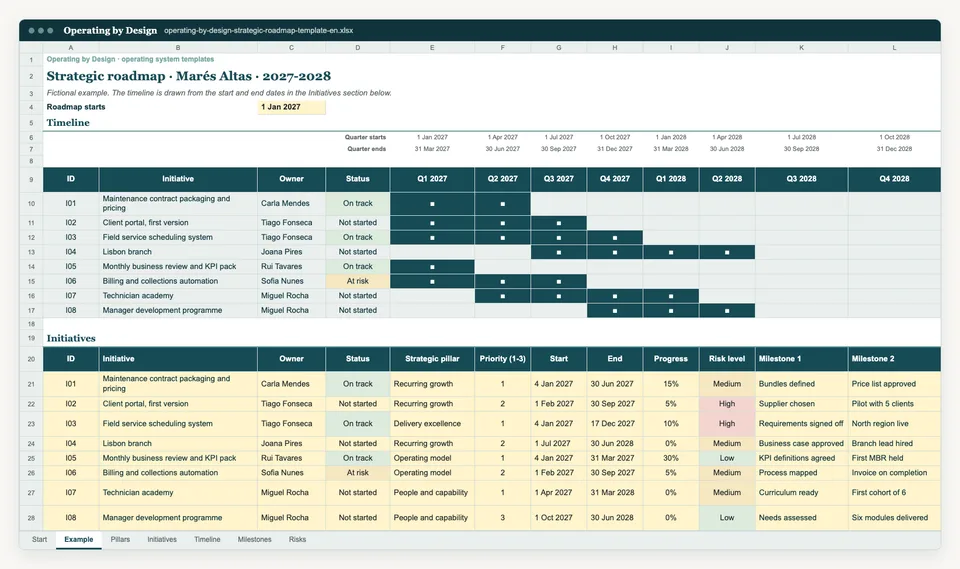Click risk level 'High' for I02
Image resolution: width=960 pixels, height=569 pixels.
727,404
